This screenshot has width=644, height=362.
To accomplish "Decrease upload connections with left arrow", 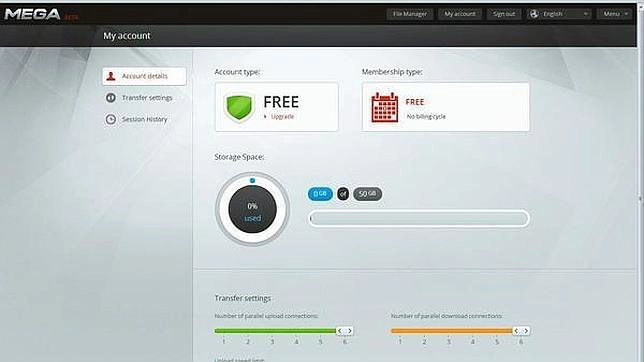I will [340, 331].
